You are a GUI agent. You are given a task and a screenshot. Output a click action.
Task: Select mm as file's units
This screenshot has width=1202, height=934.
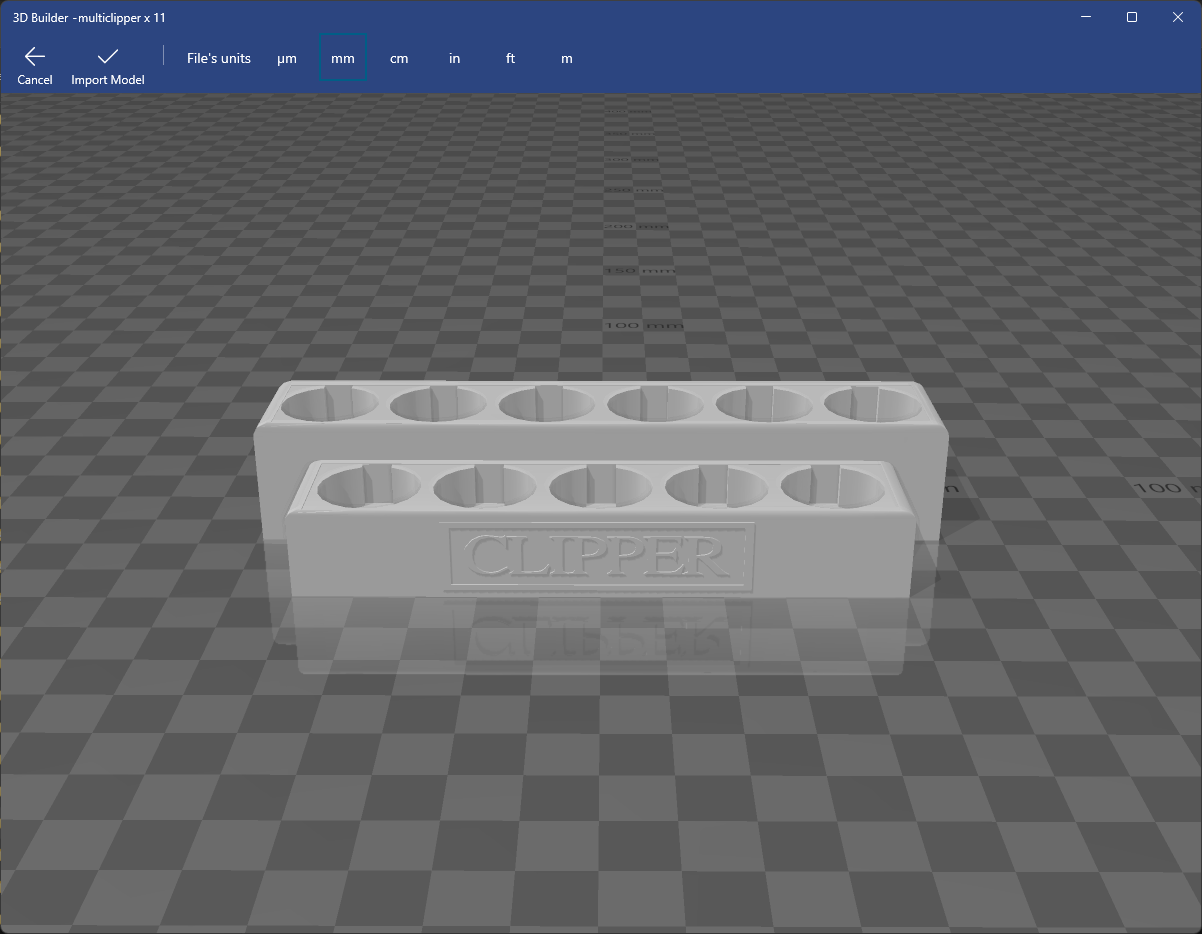click(343, 58)
